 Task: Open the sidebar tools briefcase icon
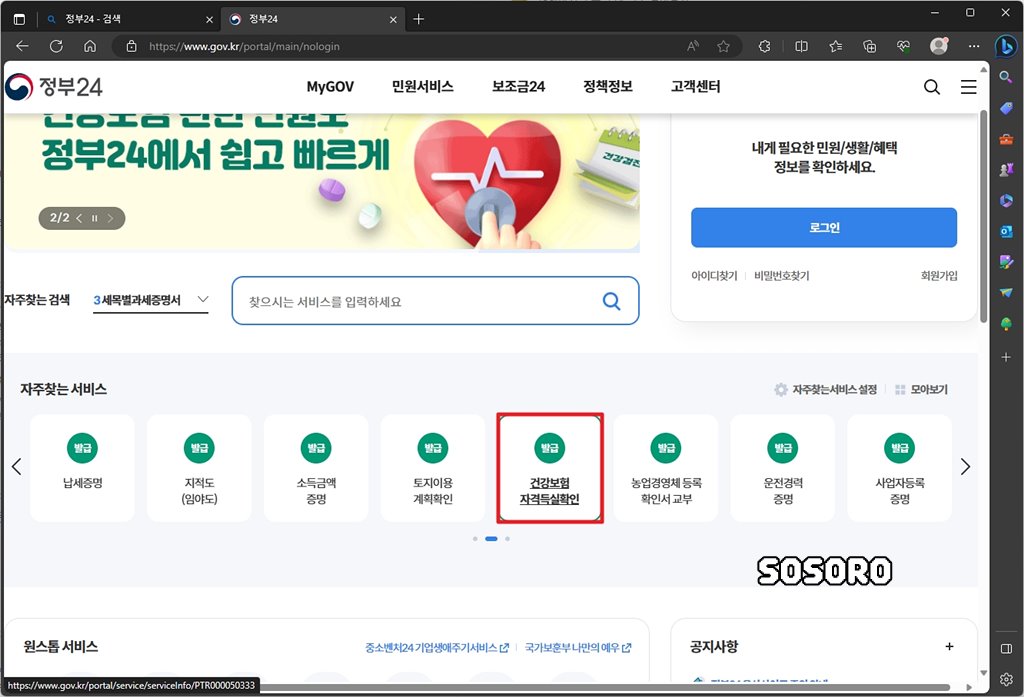click(1006, 138)
